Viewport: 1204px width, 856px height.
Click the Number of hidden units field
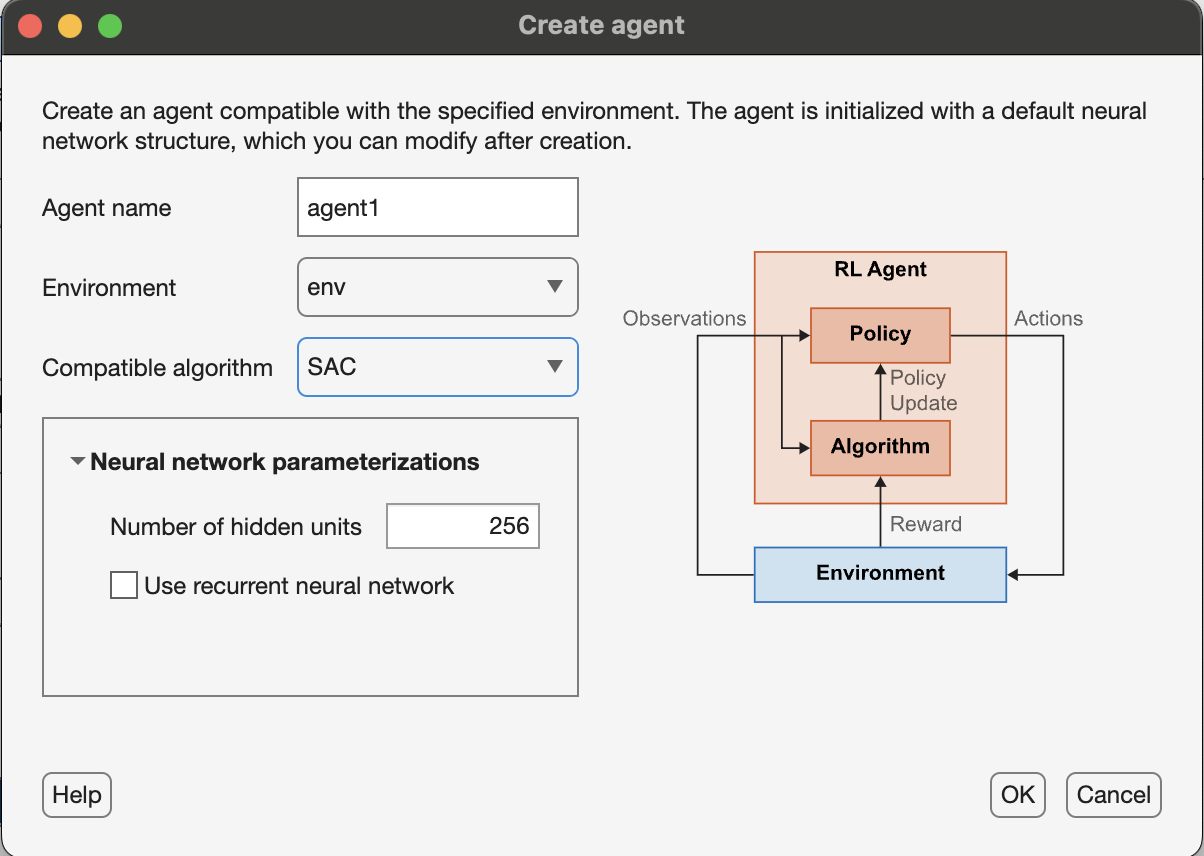pos(462,526)
